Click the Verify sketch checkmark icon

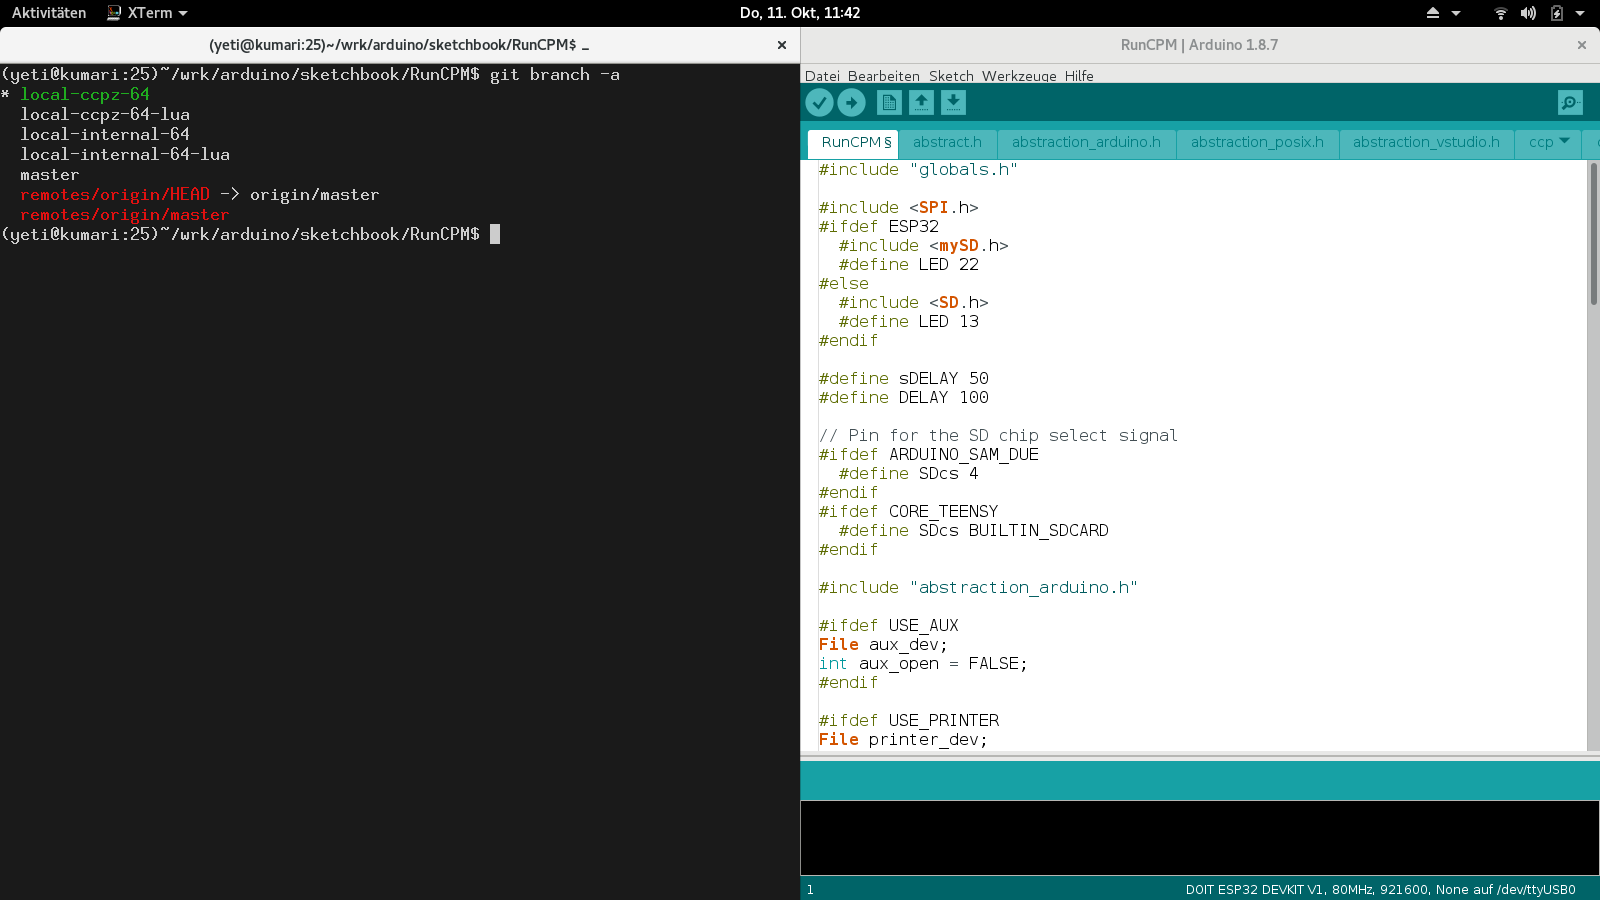point(819,102)
